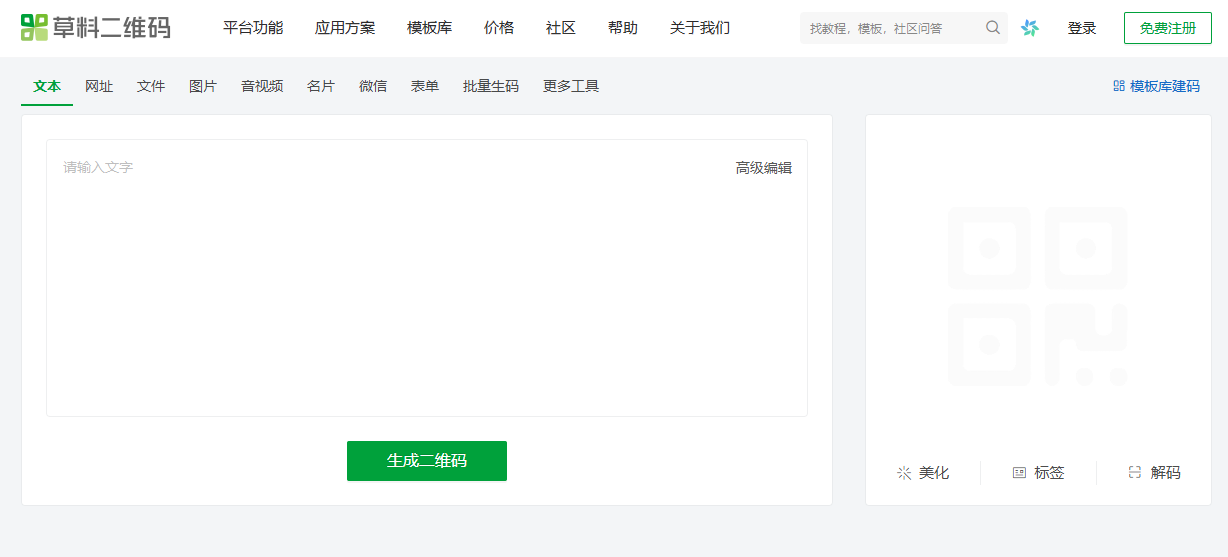1228x557 pixels.
Task: Open 高级编辑 advanced editor
Action: pos(764,168)
